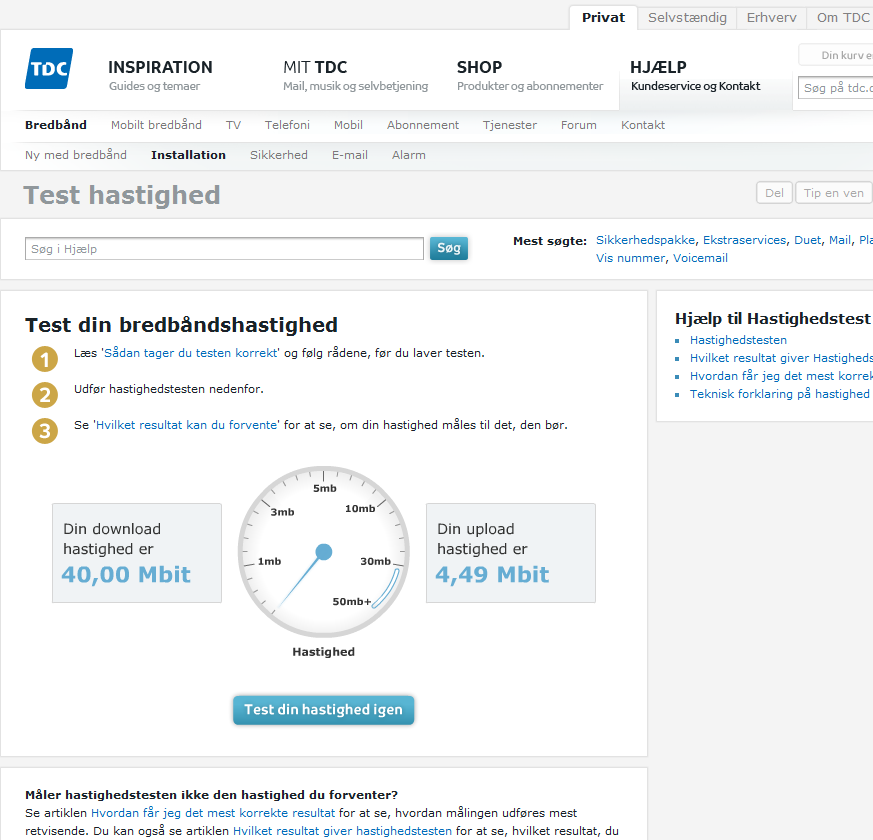Viewport: 873px width, 840px height.
Task: Visit the Forum section
Action: pyautogui.click(x=579, y=125)
